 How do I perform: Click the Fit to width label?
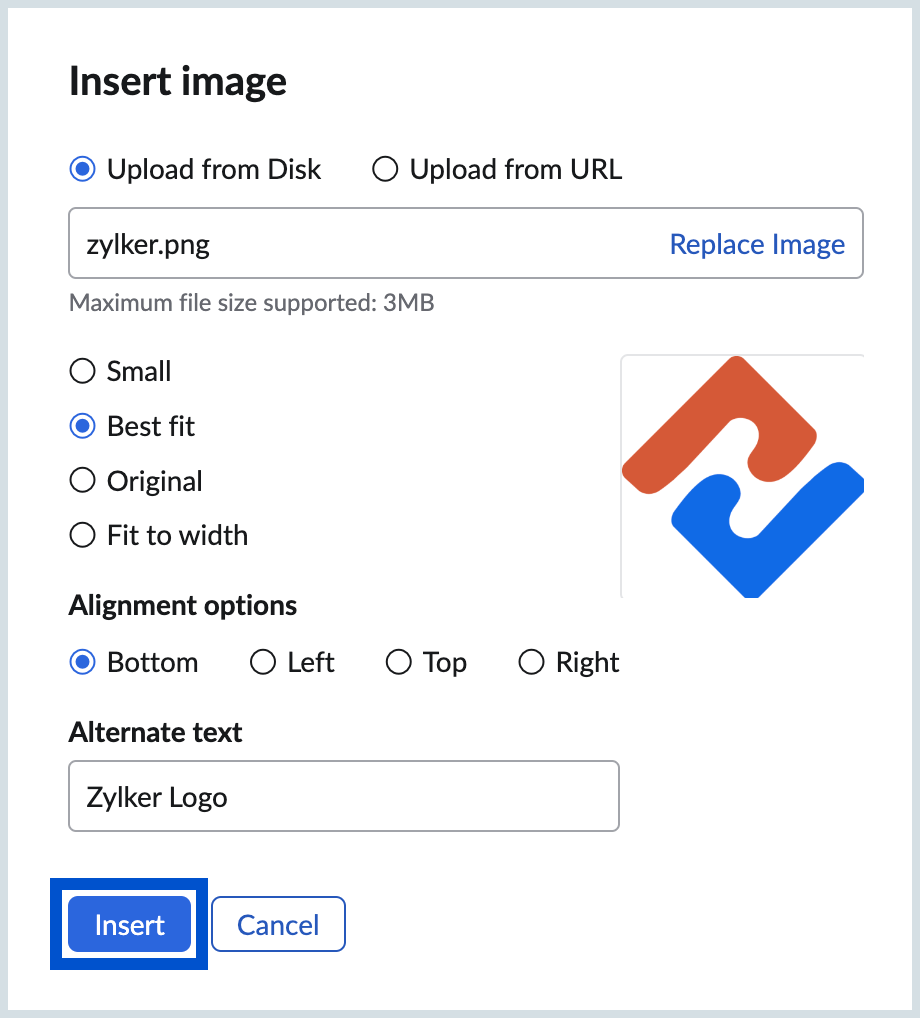177,536
